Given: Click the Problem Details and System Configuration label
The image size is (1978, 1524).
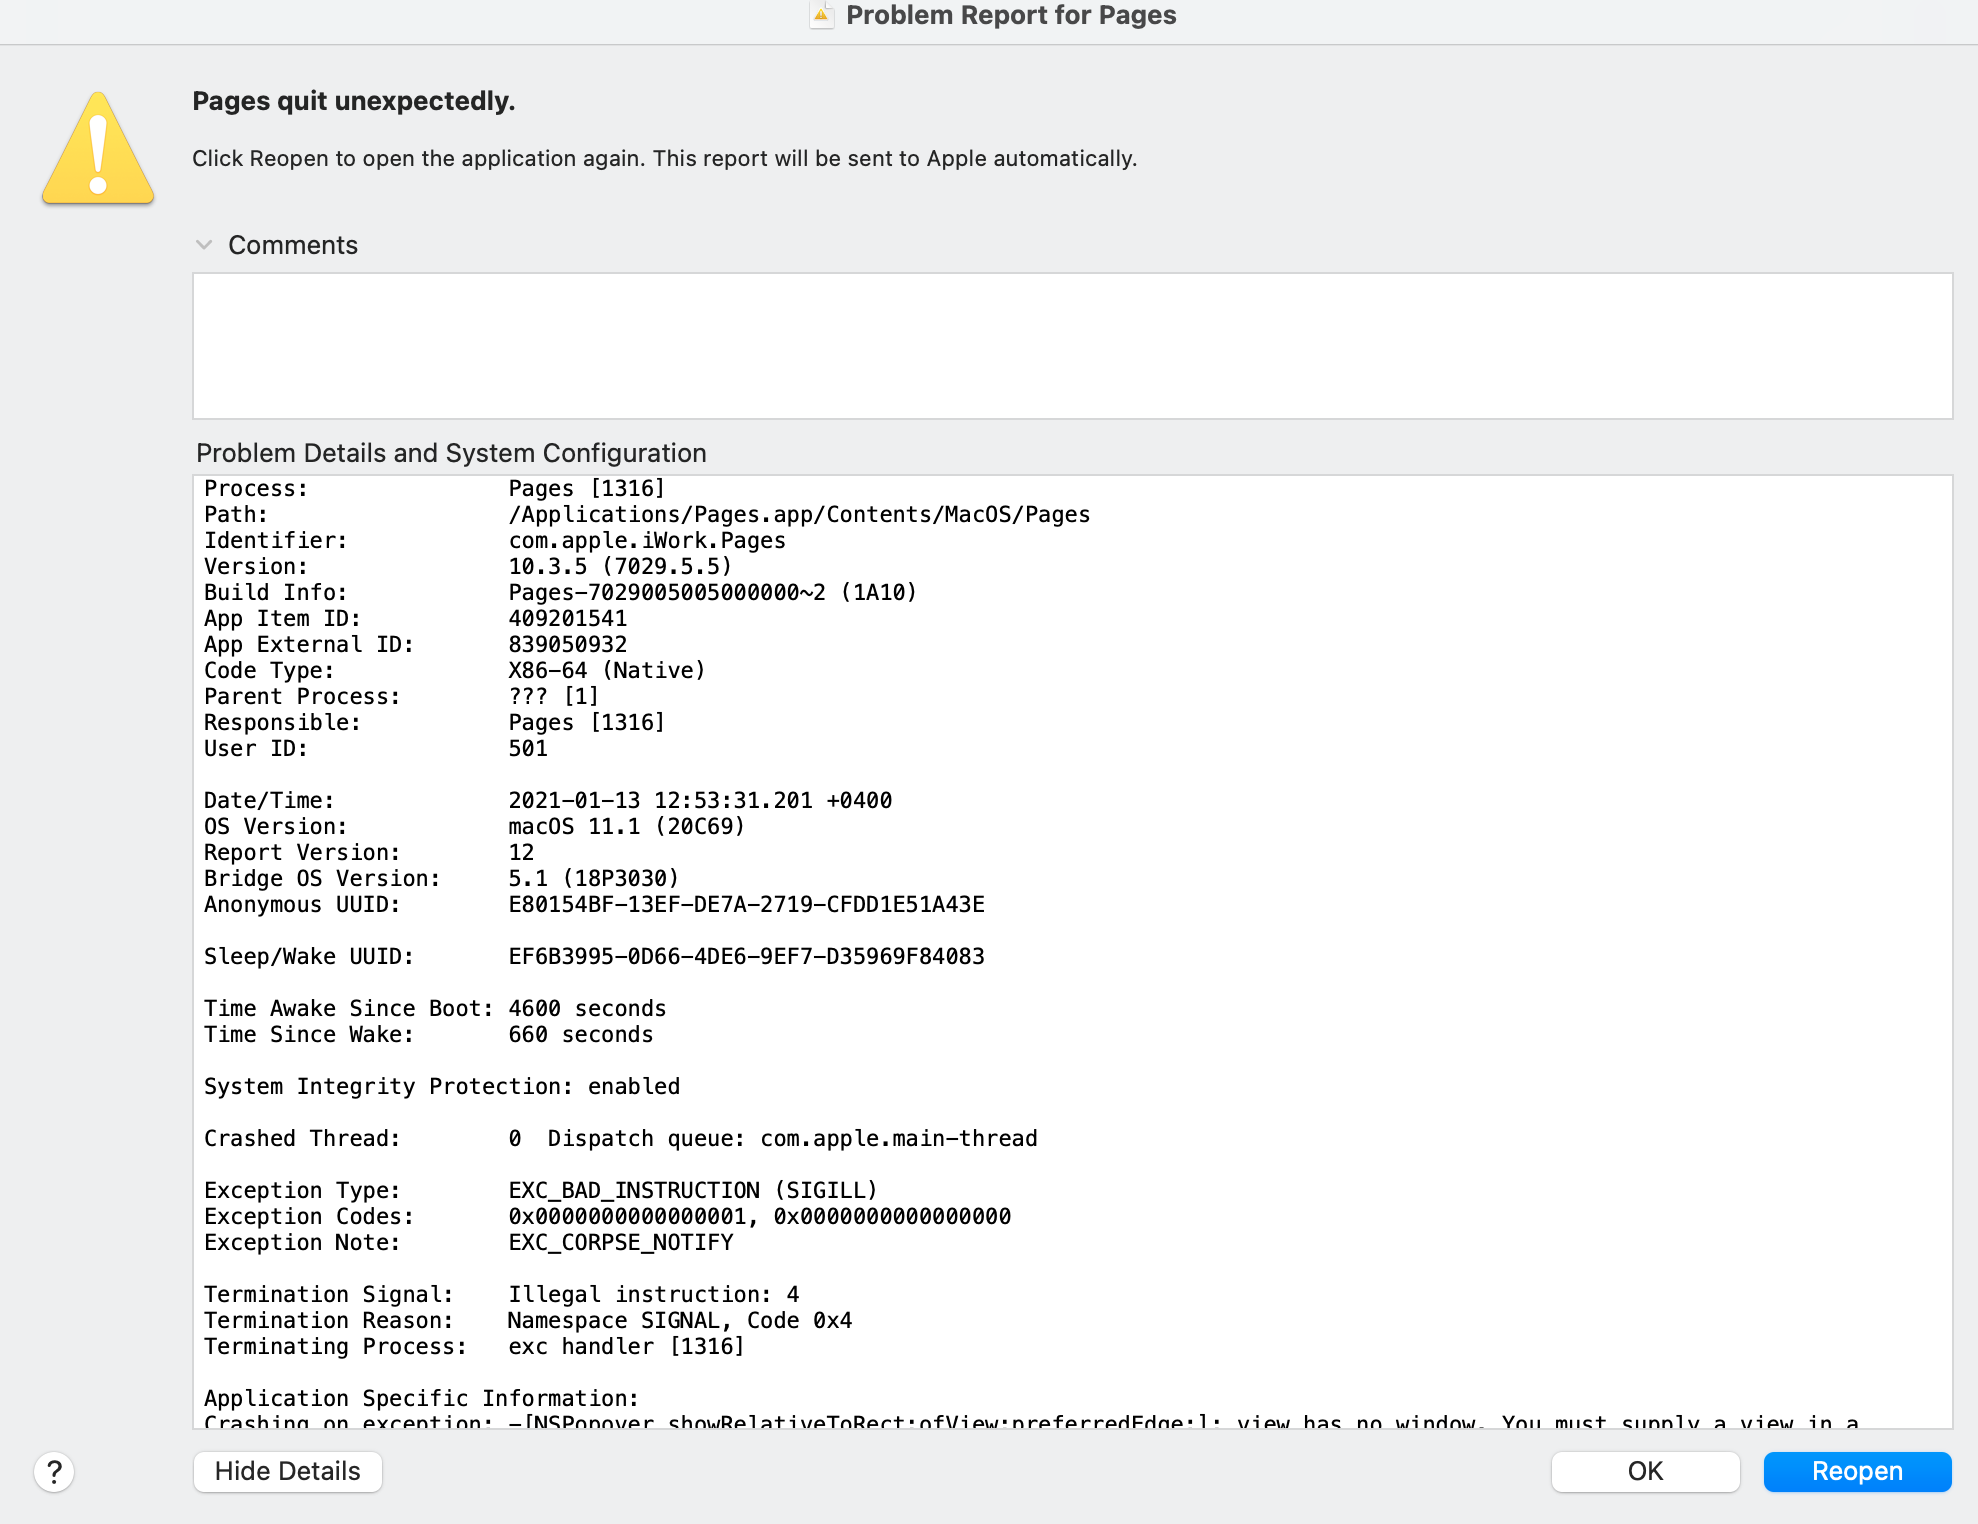Looking at the screenshot, I should click(451, 453).
